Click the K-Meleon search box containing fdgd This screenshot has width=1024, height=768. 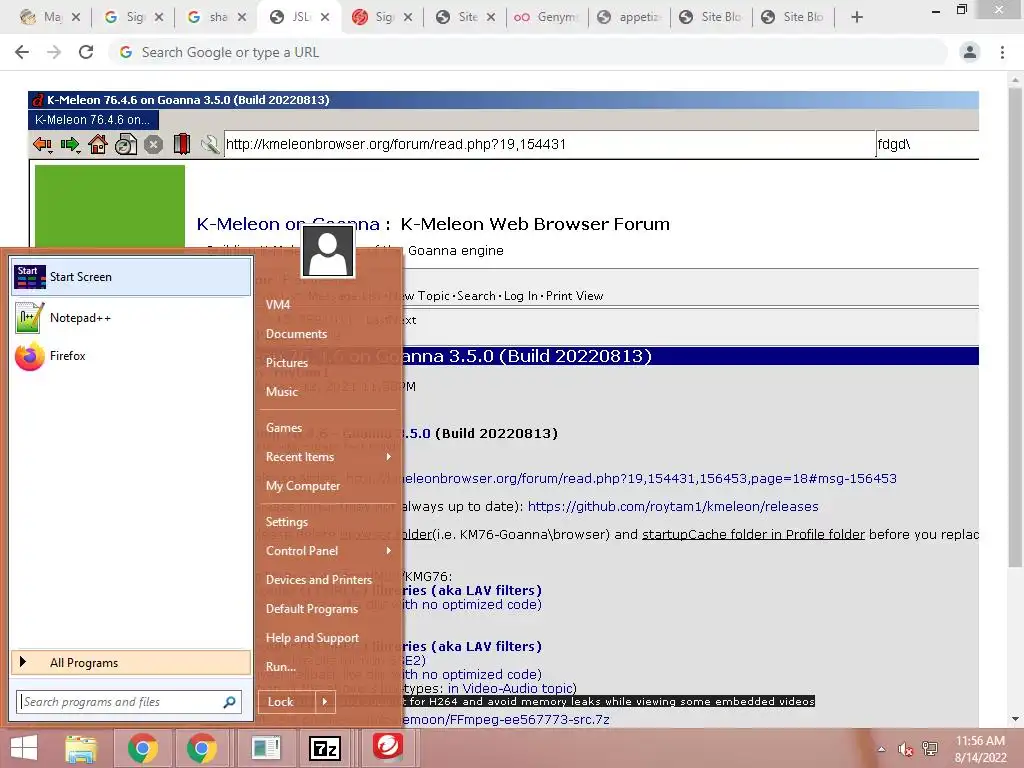coord(927,144)
